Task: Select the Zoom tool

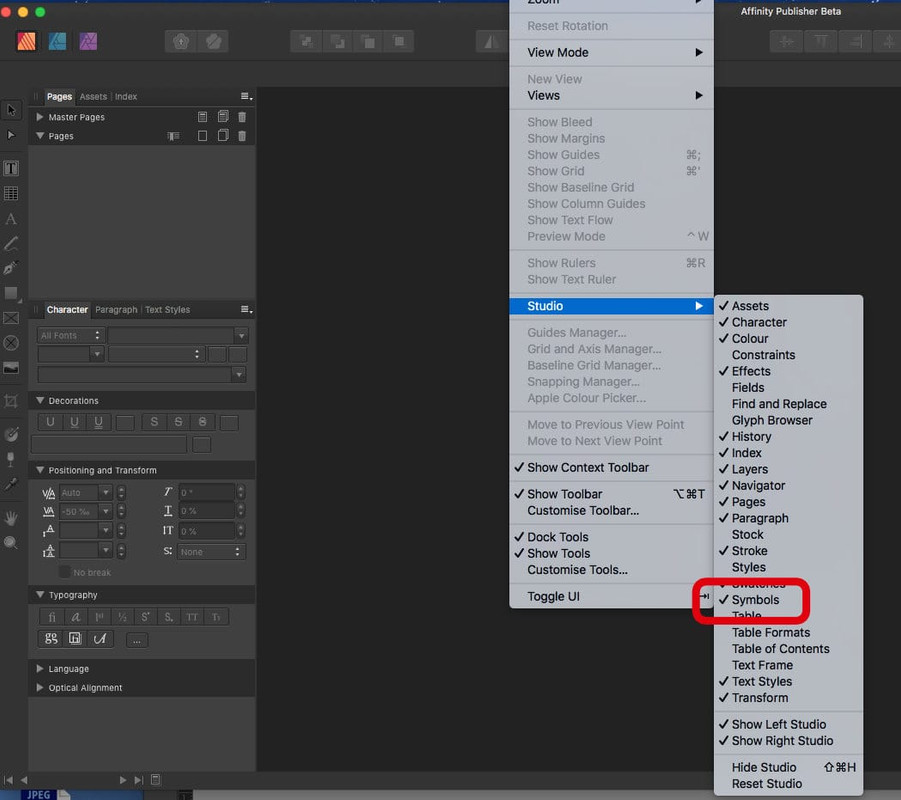Action: click(x=11, y=543)
